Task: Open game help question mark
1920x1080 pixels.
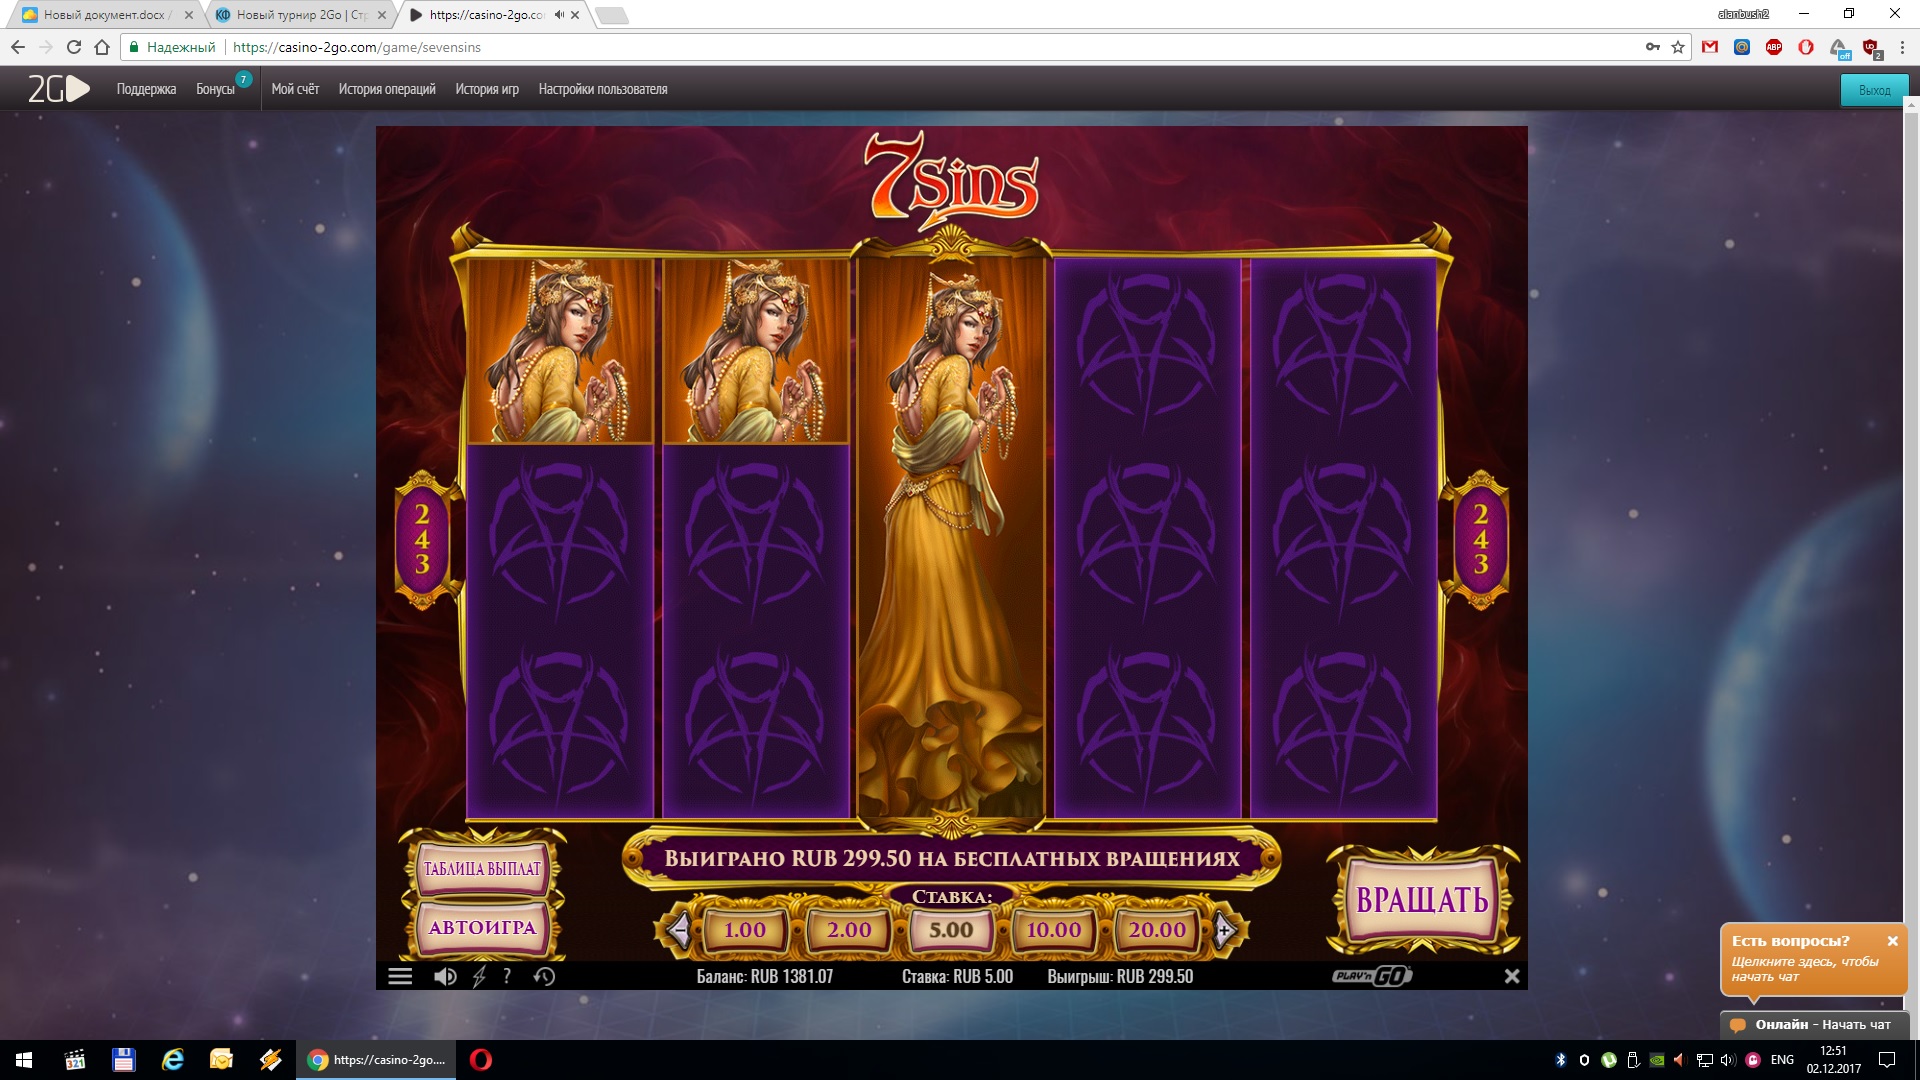Action: point(507,977)
